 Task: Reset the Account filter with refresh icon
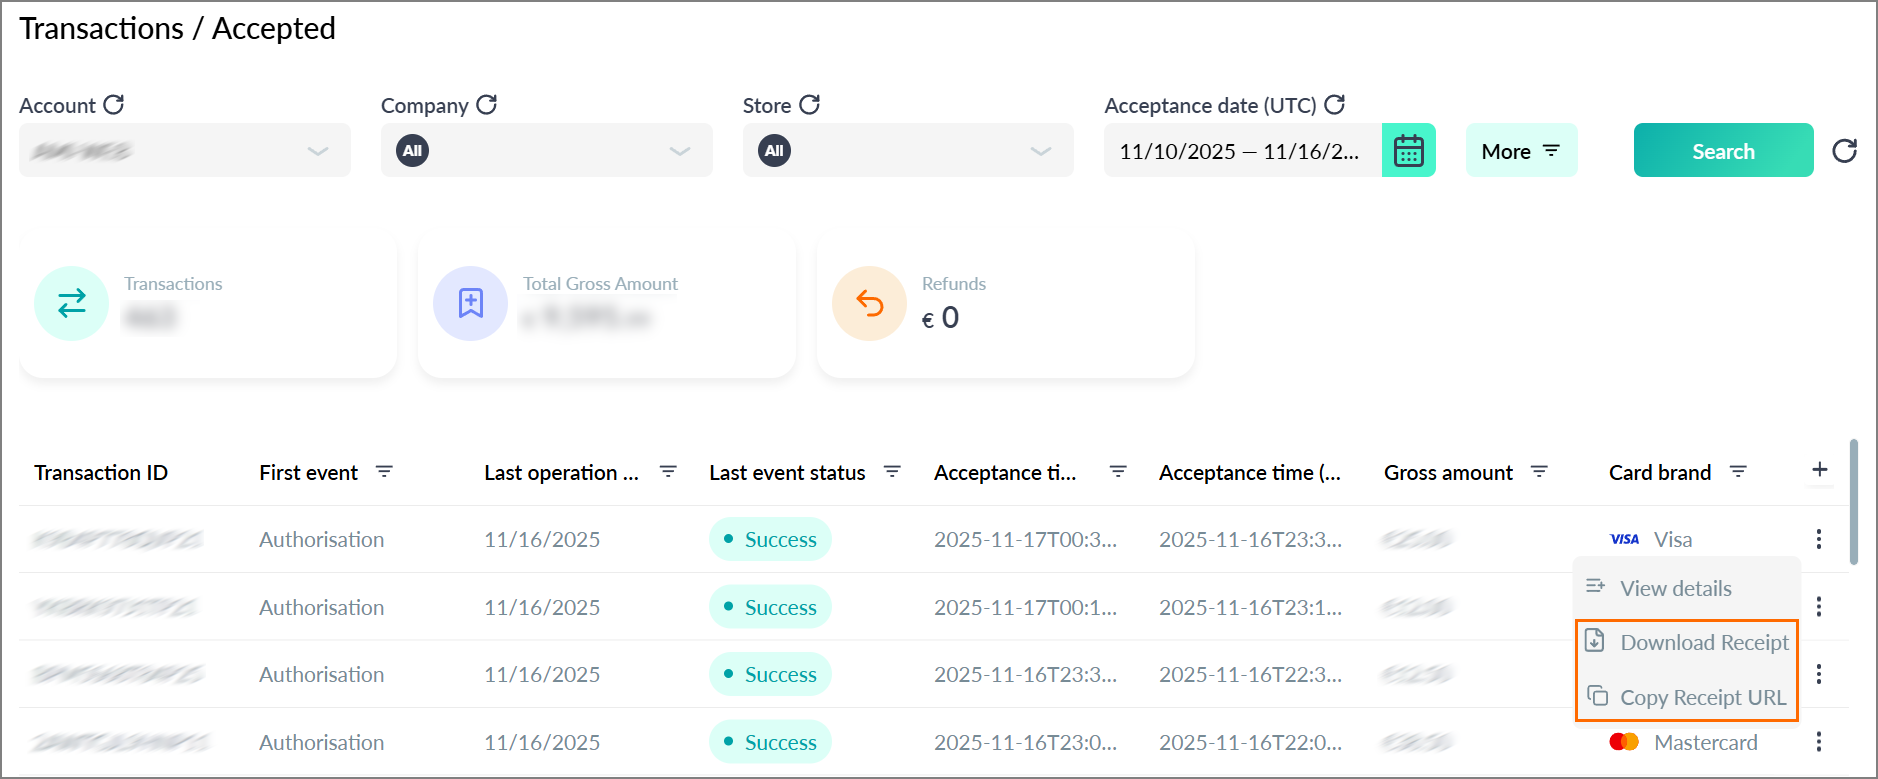click(114, 104)
